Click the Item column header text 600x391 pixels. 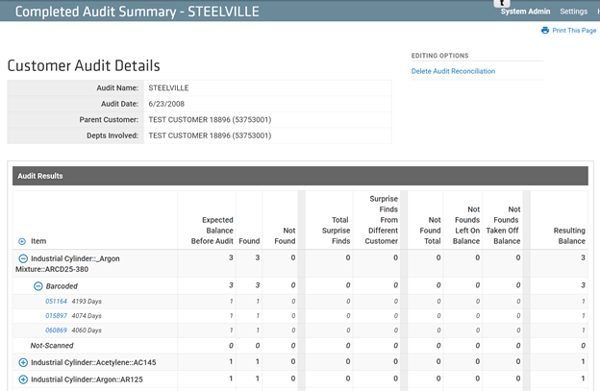tap(38, 241)
